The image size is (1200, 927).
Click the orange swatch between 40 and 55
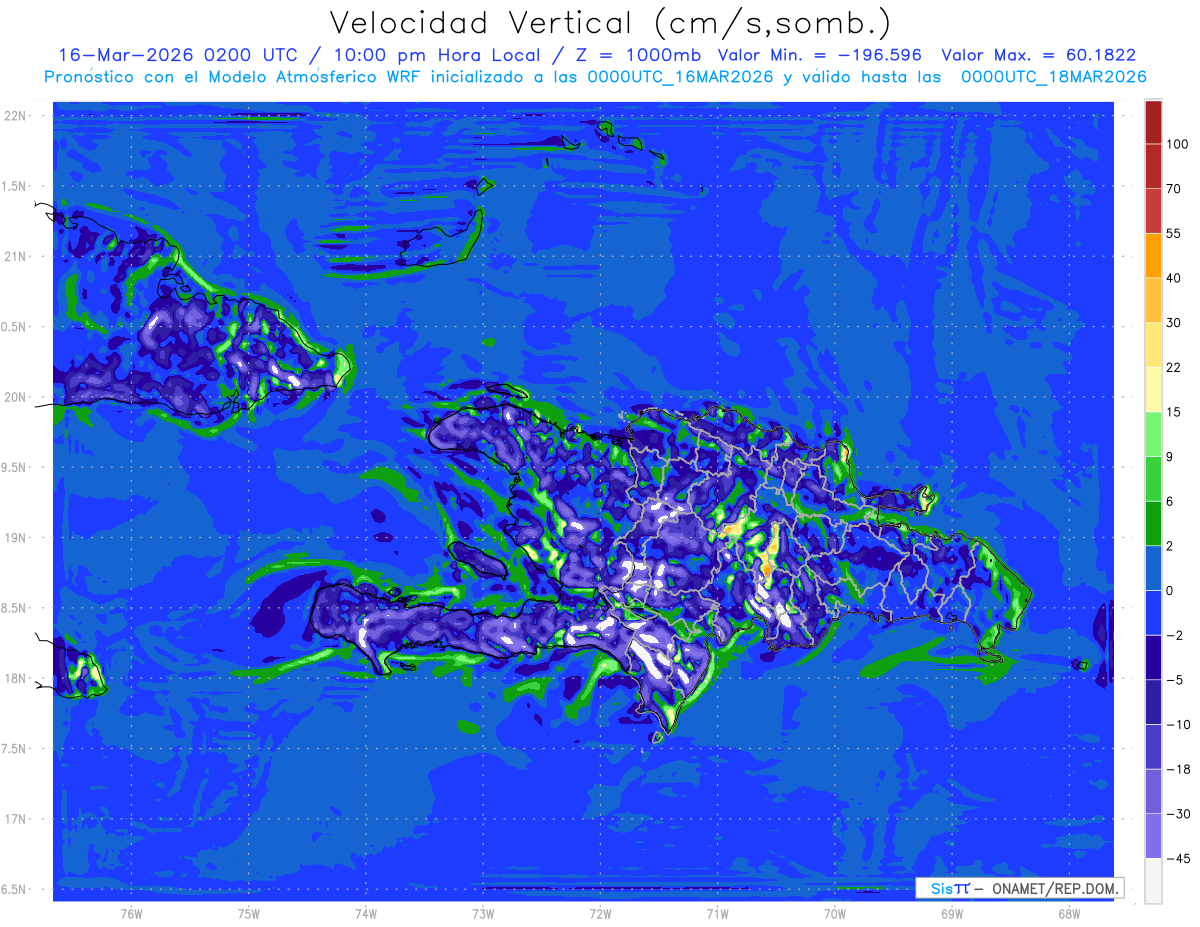pyautogui.click(x=1153, y=255)
